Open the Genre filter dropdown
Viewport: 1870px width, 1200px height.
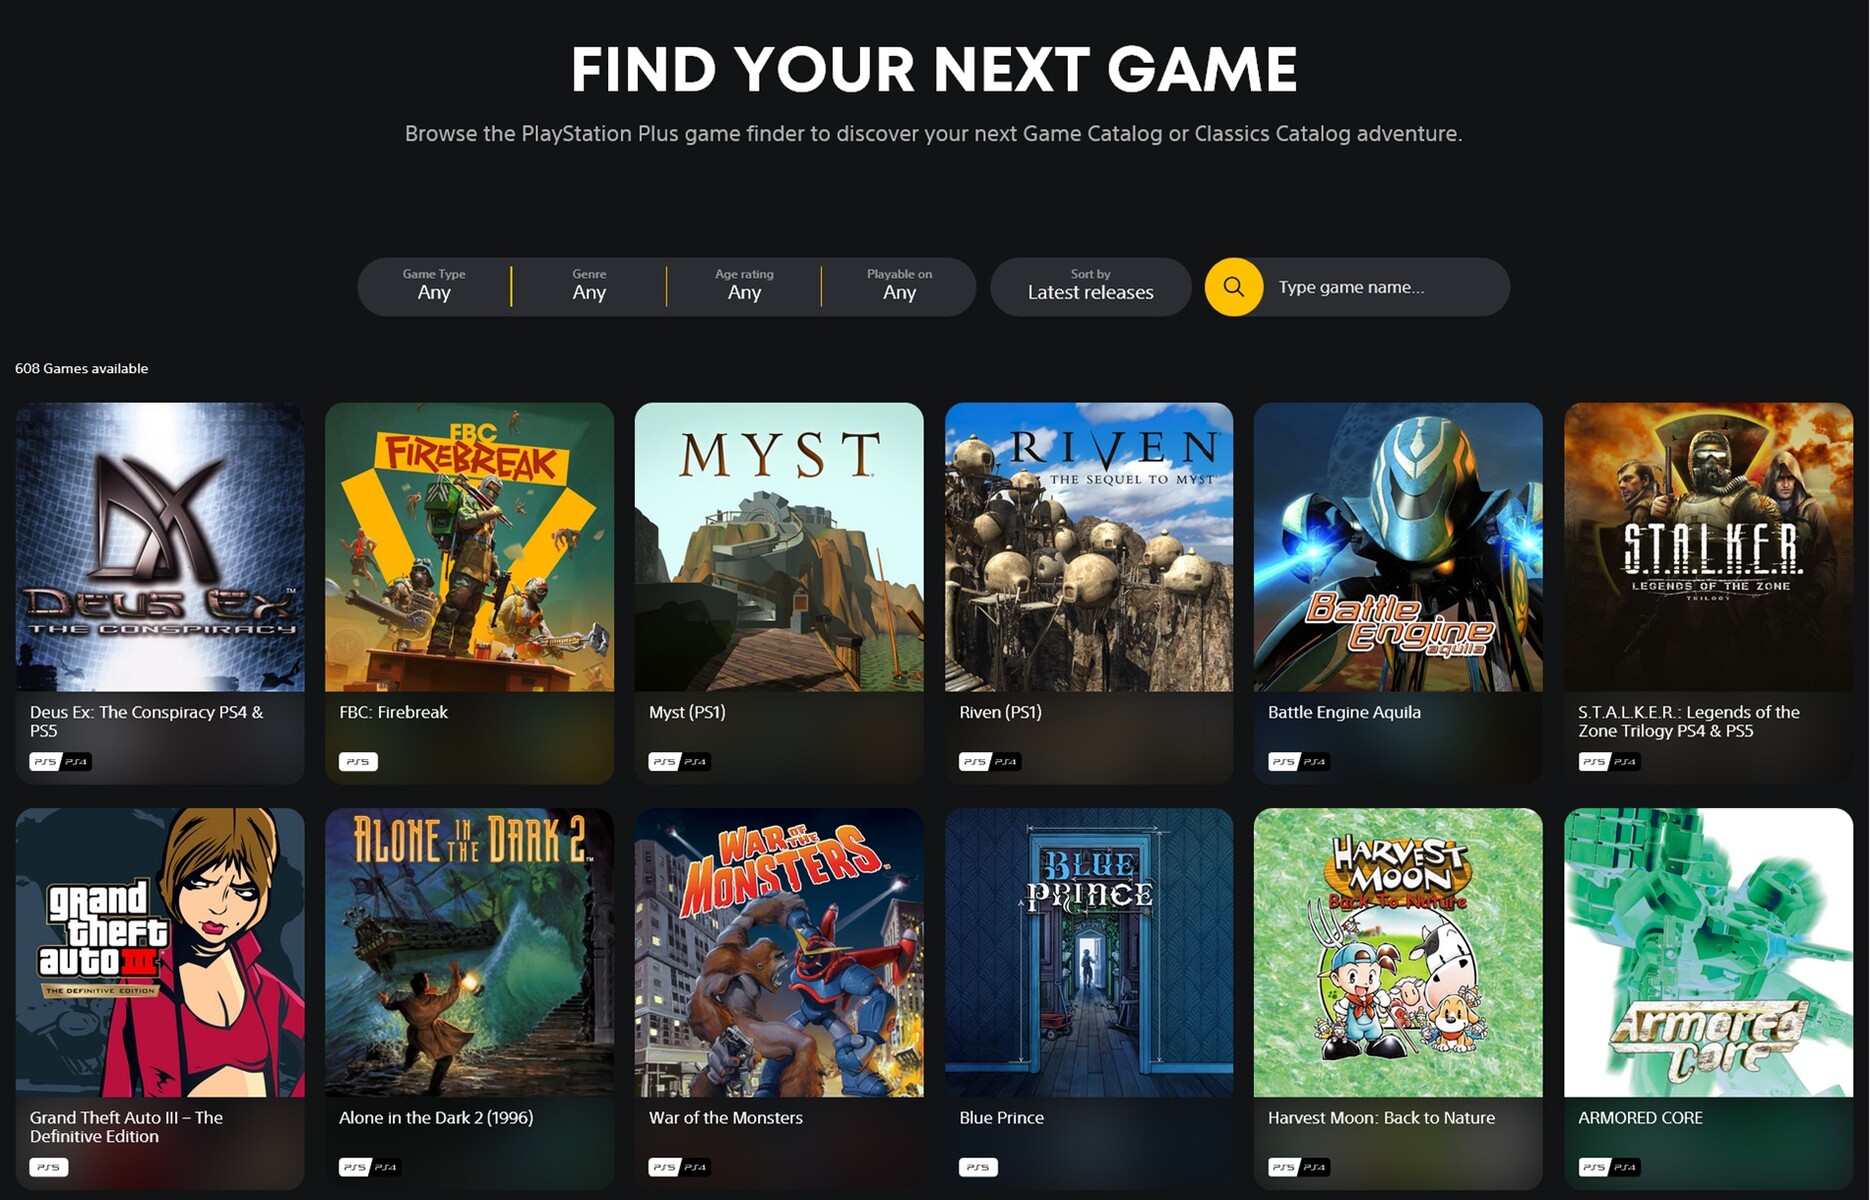pos(589,286)
